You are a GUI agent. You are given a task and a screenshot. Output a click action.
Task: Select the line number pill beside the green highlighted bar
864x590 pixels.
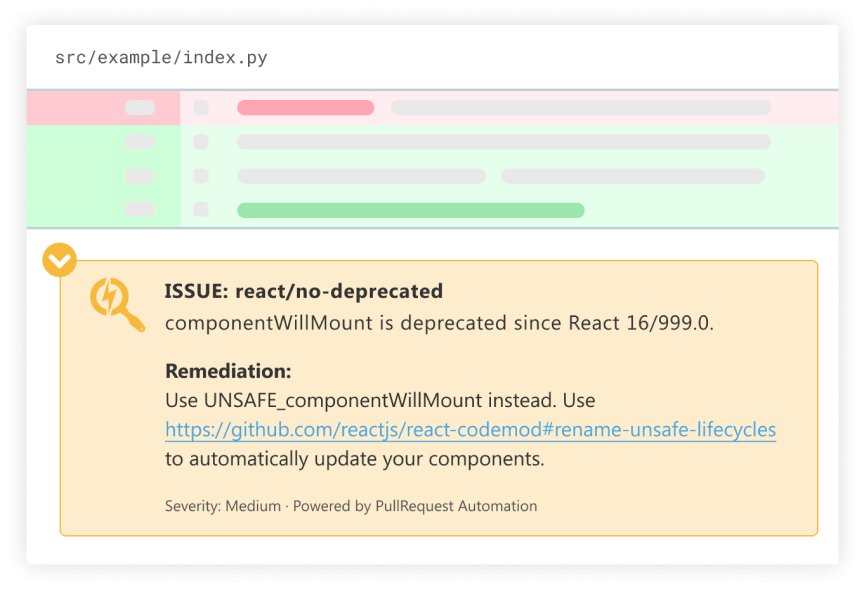(x=140, y=209)
